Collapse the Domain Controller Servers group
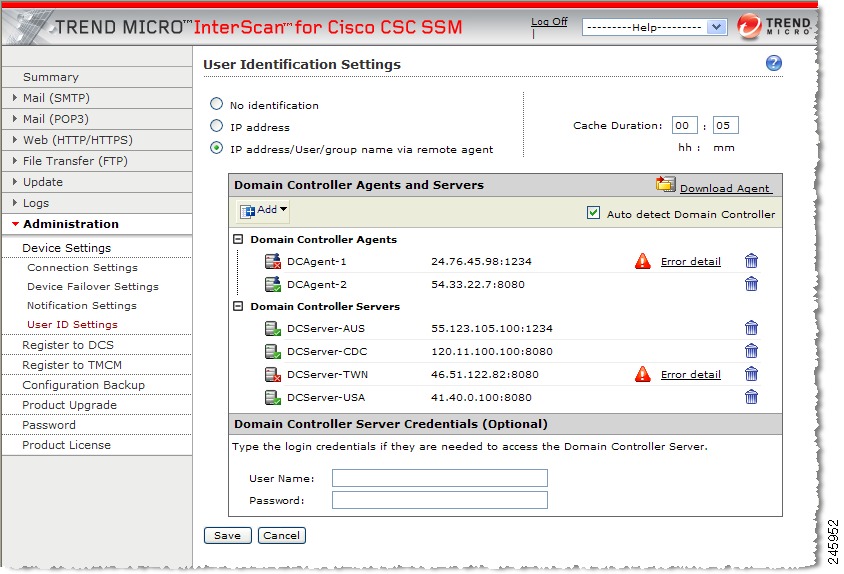Image resolution: width=844 pixels, height=574 pixels. click(x=238, y=306)
